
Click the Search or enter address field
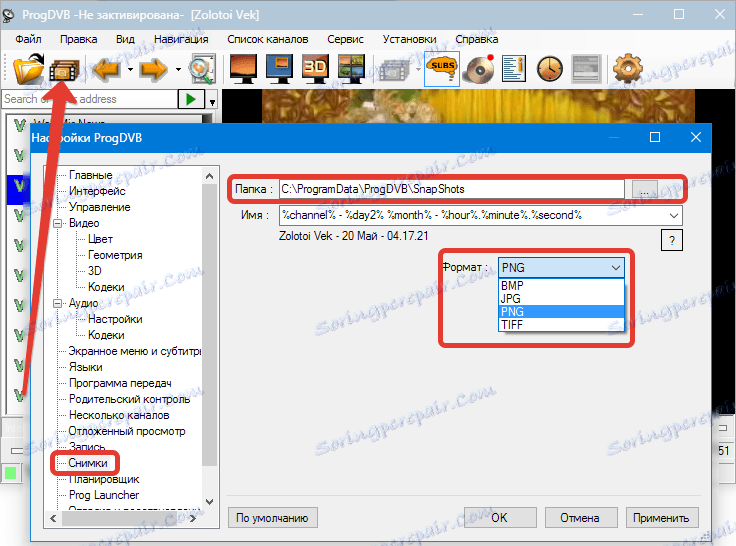pyautogui.click(x=90, y=99)
